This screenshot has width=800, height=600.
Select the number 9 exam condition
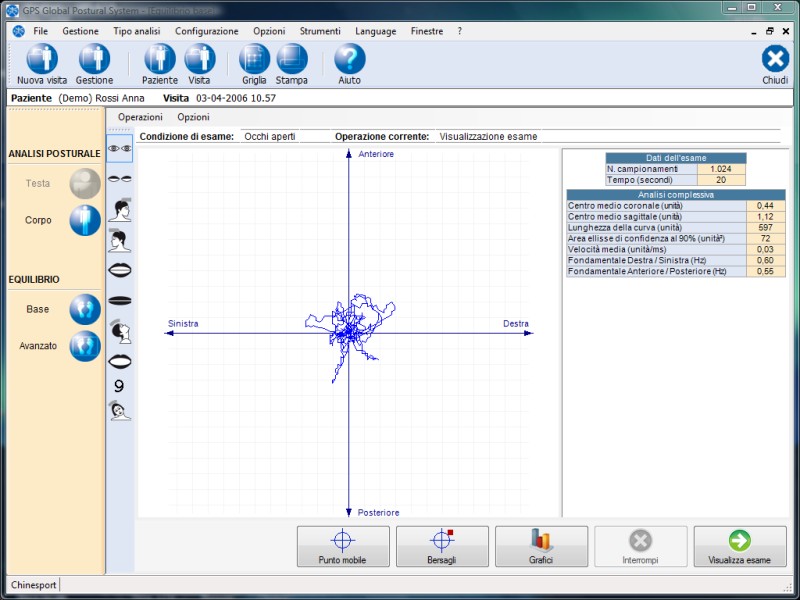pyautogui.click(x=120, y=386)
